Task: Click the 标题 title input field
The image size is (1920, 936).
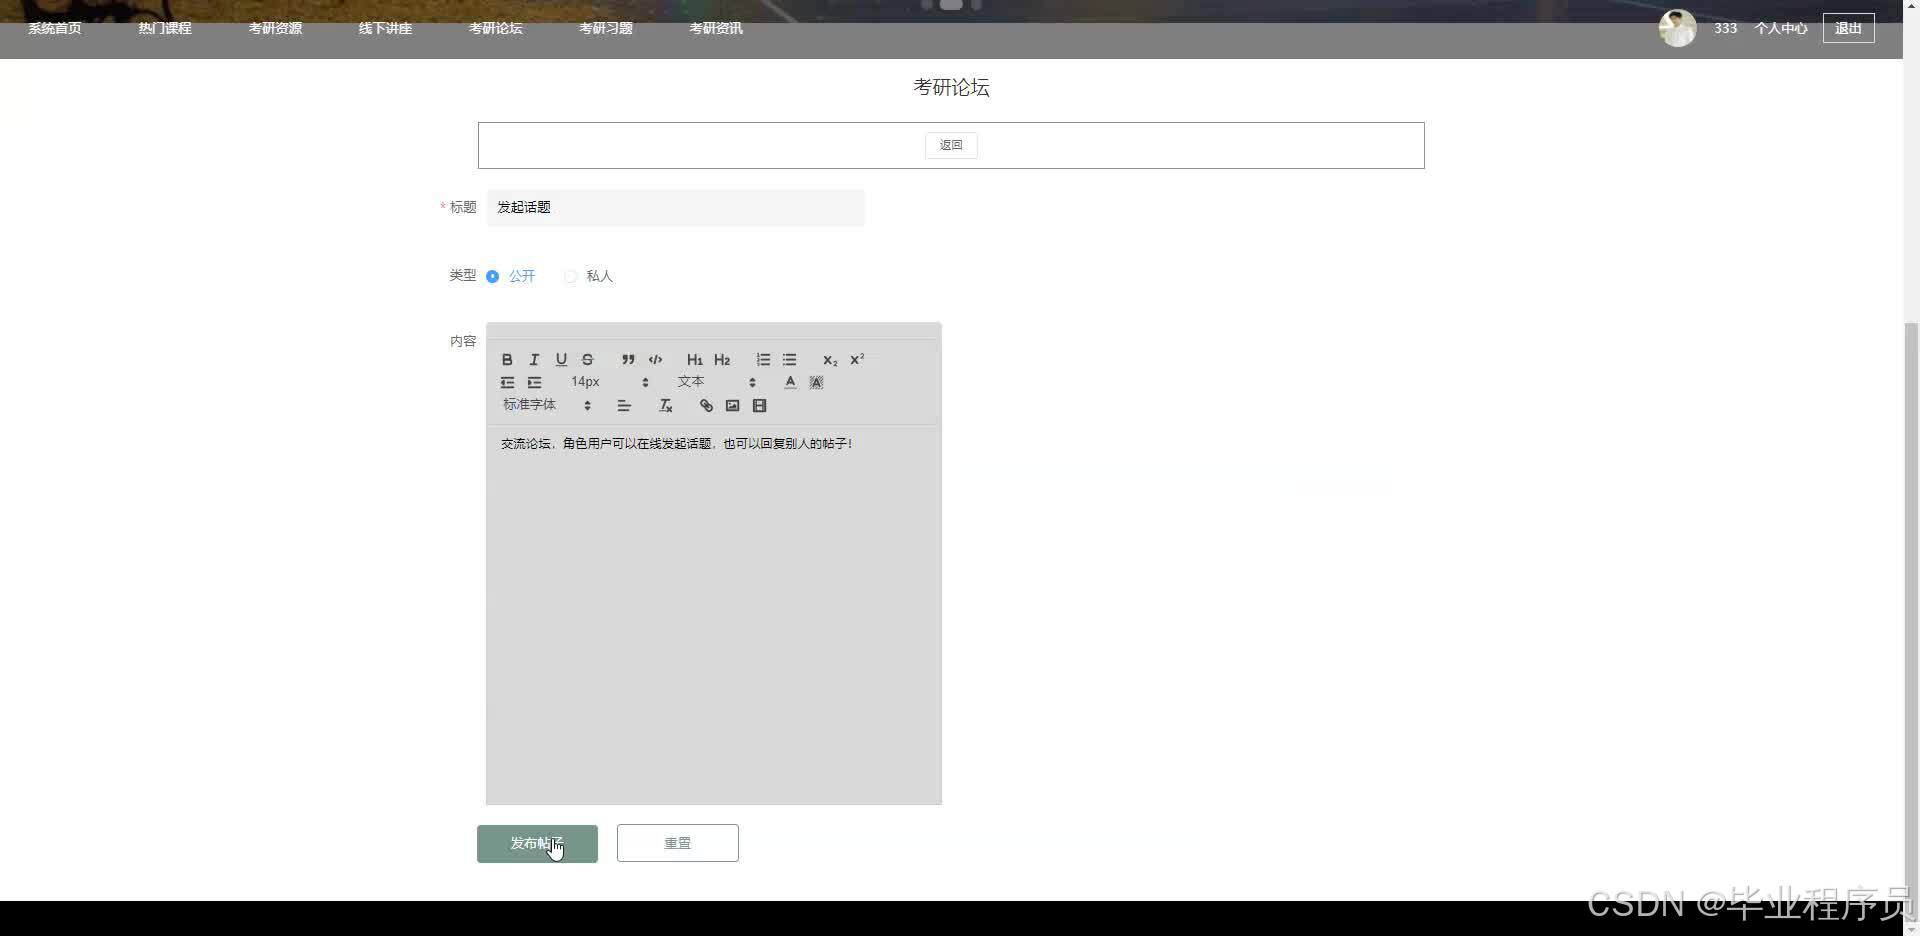Action: tap(676, 207)
